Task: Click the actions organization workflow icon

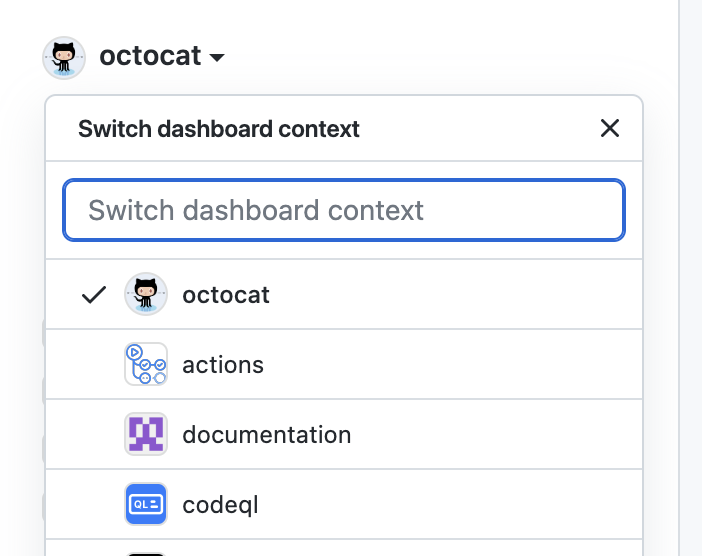Action: point(145,365)
